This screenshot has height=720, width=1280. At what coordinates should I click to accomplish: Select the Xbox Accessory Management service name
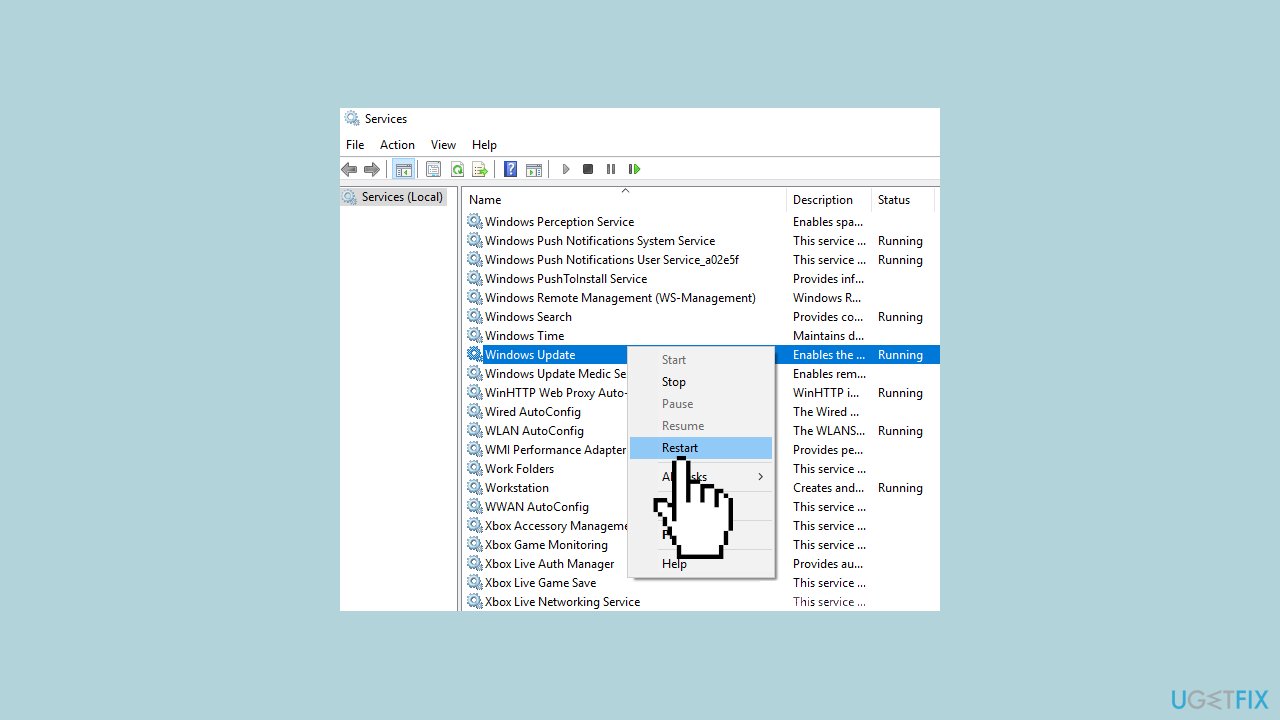coord(556,526)
